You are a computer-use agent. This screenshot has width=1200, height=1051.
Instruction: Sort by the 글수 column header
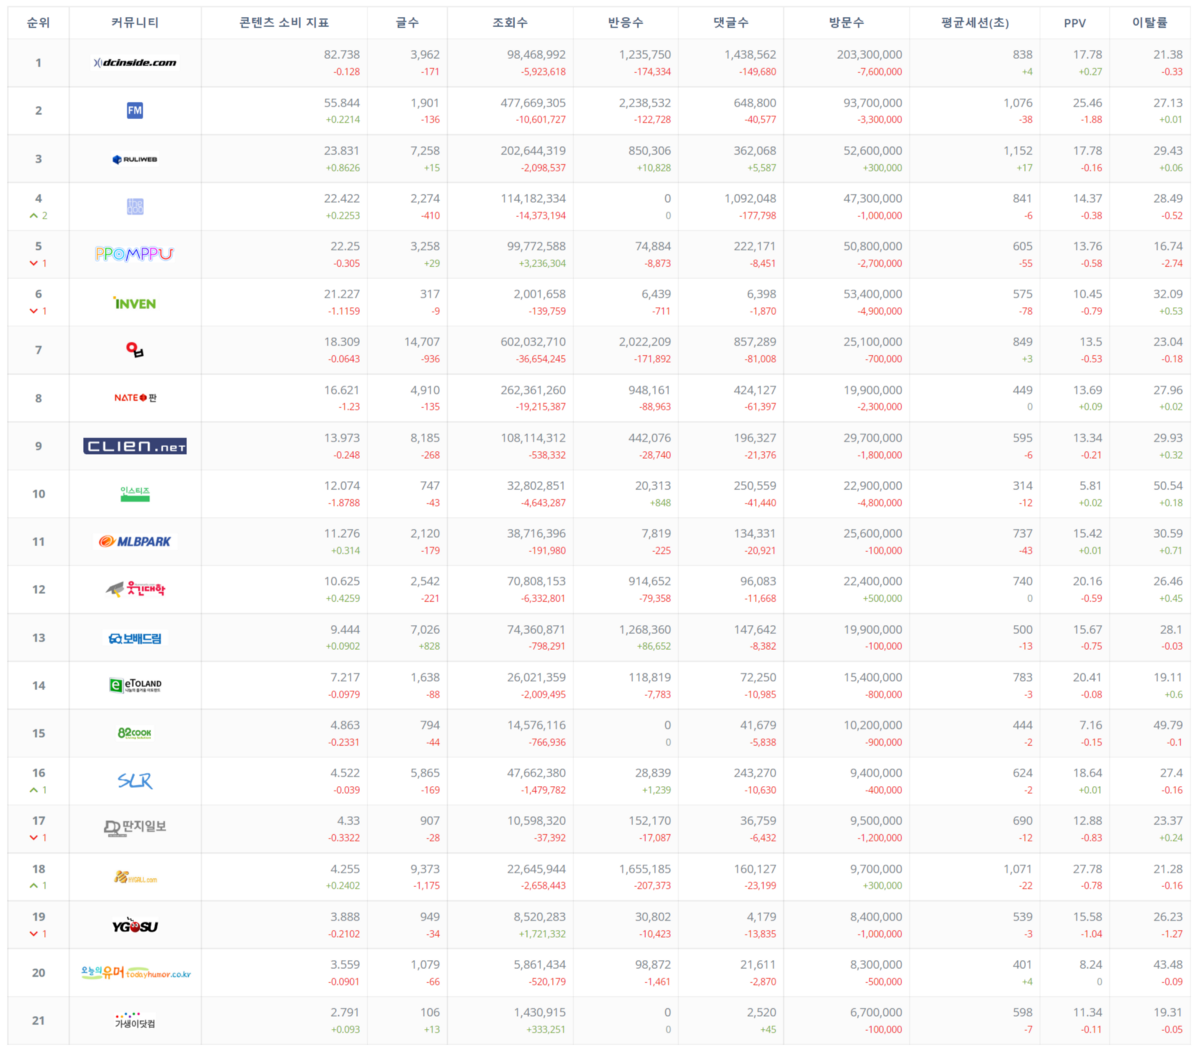point(407,22)
